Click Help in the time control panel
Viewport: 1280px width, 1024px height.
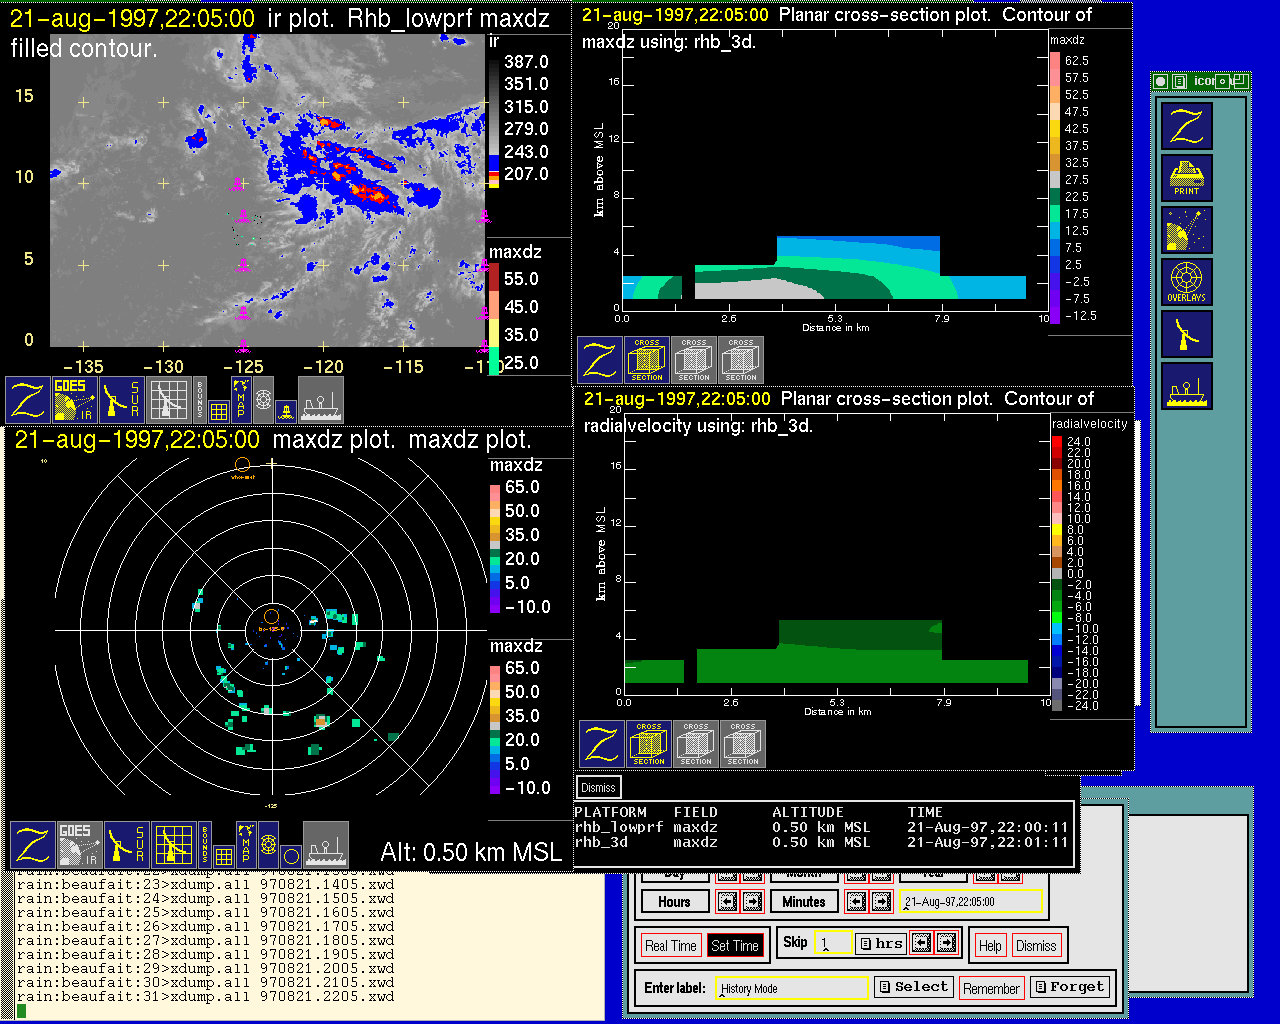(990, 946)
